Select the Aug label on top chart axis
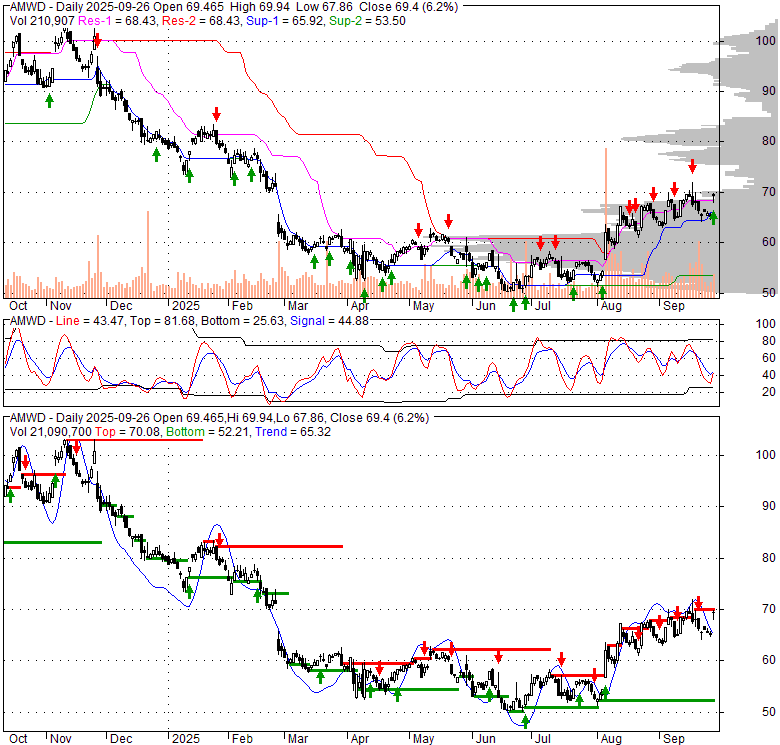This screenshot has height=745, width=780. tap(611, 306)
